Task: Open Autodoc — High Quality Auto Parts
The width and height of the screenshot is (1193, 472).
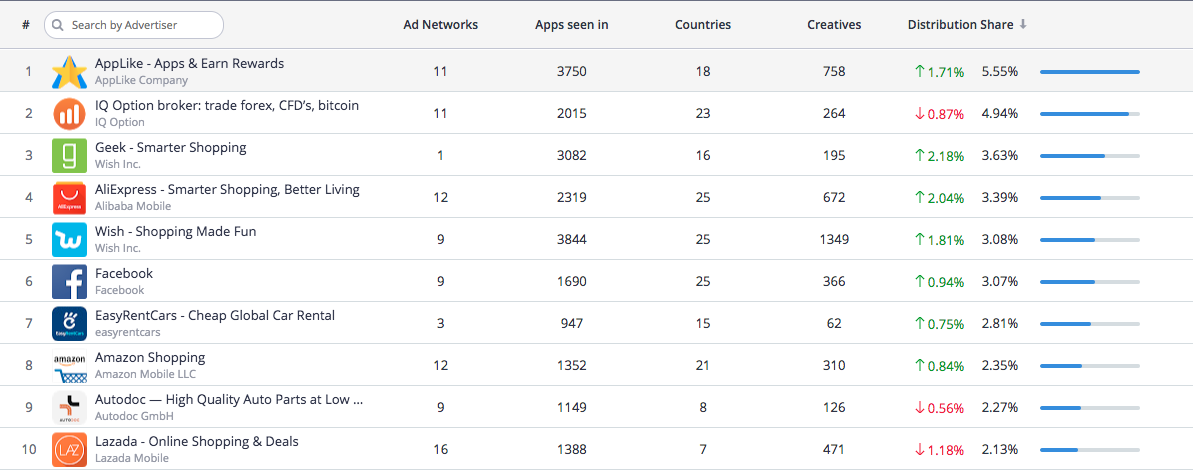Action: (x=229, y=400)
